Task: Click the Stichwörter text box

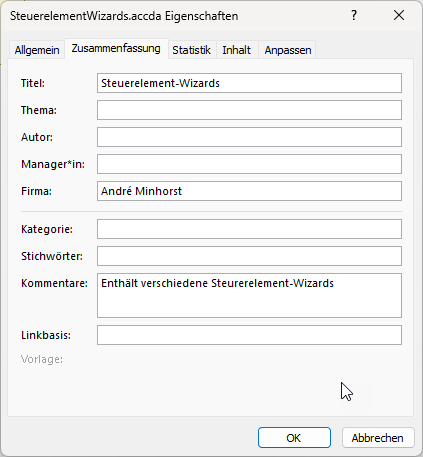Action: pyautogui.click(x=249, y=256)
